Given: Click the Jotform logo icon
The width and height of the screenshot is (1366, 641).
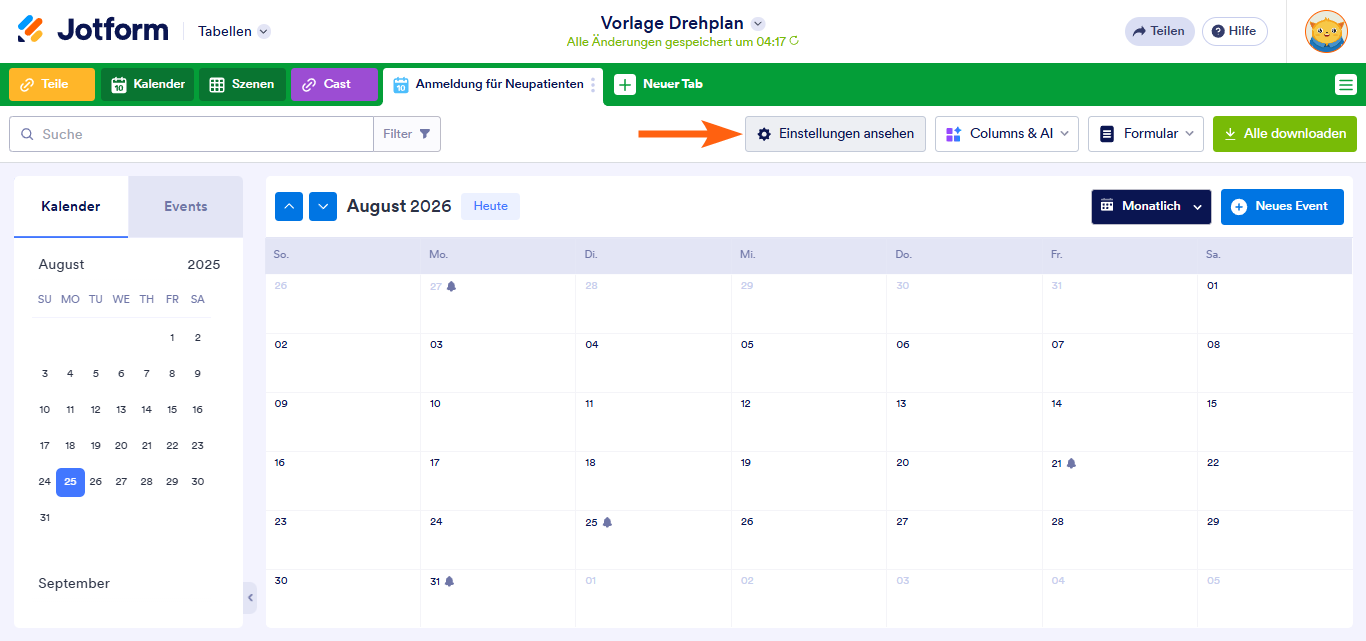Looking at the screenshot, I should (x=31, y=30).
